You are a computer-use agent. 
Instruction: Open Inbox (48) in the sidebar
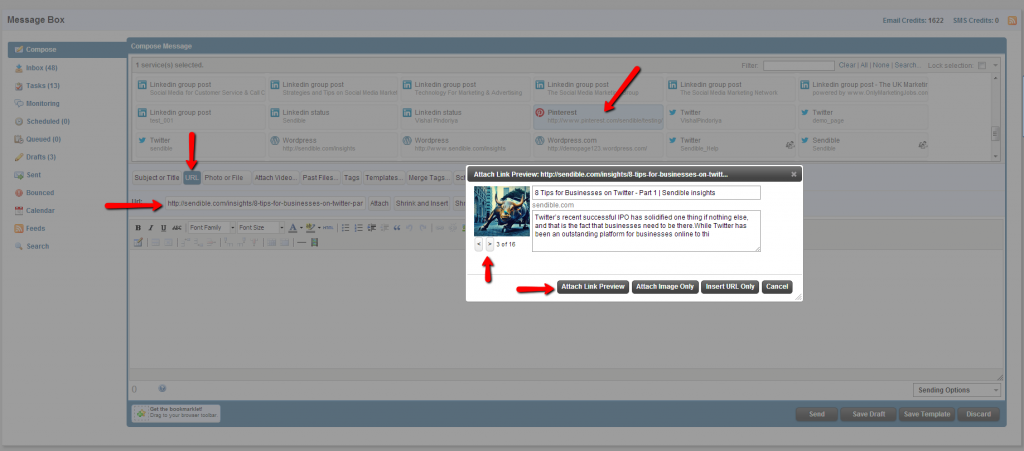(42, 68)
